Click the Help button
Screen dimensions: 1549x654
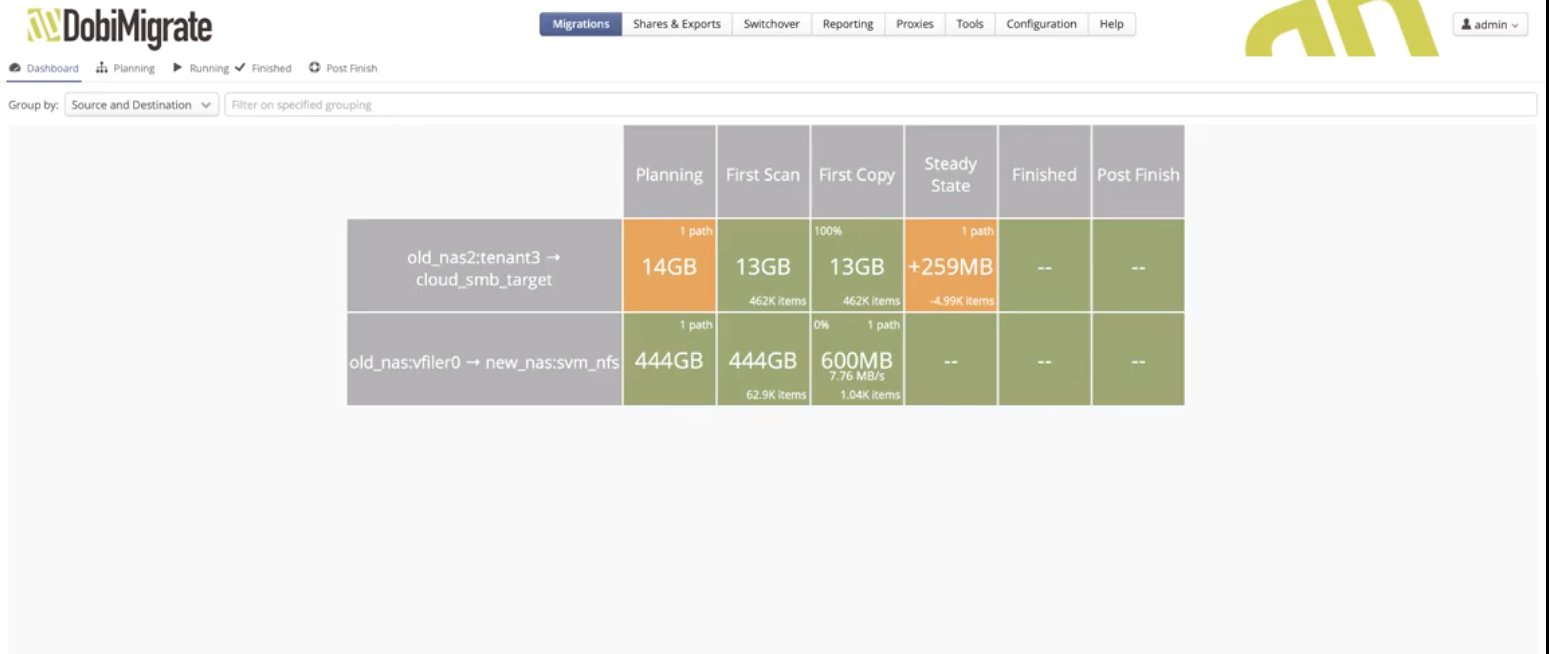[x=1111, y=25]
